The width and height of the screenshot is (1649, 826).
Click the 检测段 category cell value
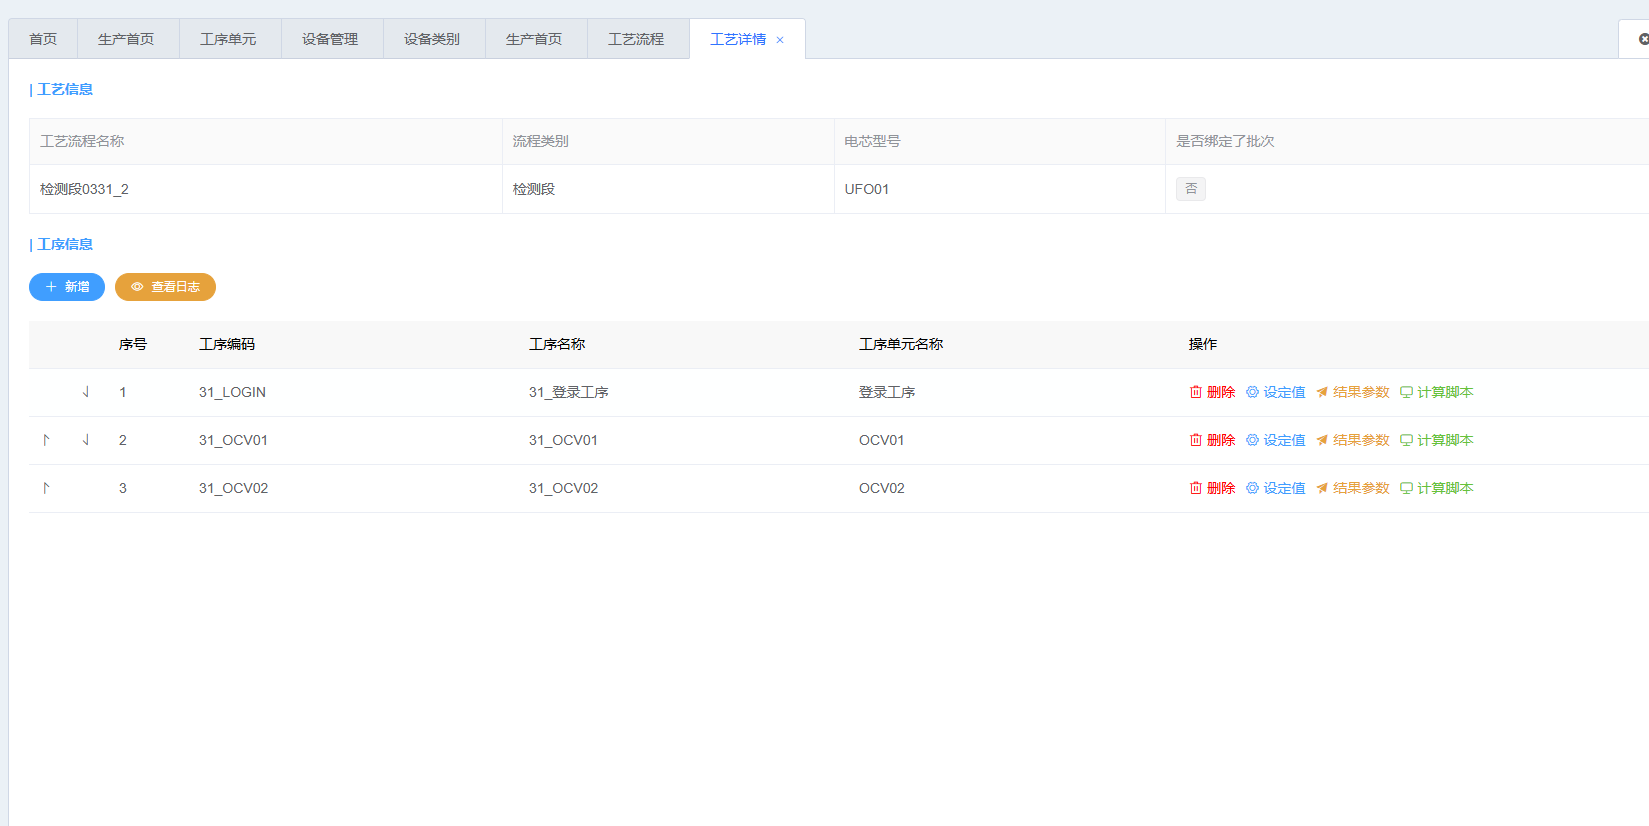(x=534, y=189)
